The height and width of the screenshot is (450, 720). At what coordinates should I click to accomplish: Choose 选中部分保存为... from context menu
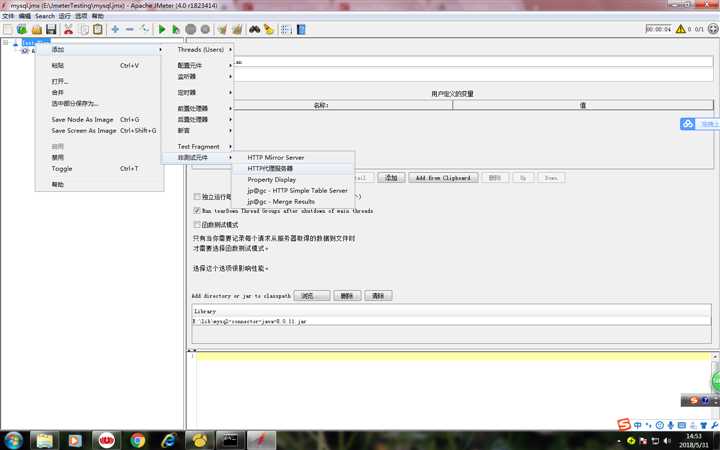(99, 104)
